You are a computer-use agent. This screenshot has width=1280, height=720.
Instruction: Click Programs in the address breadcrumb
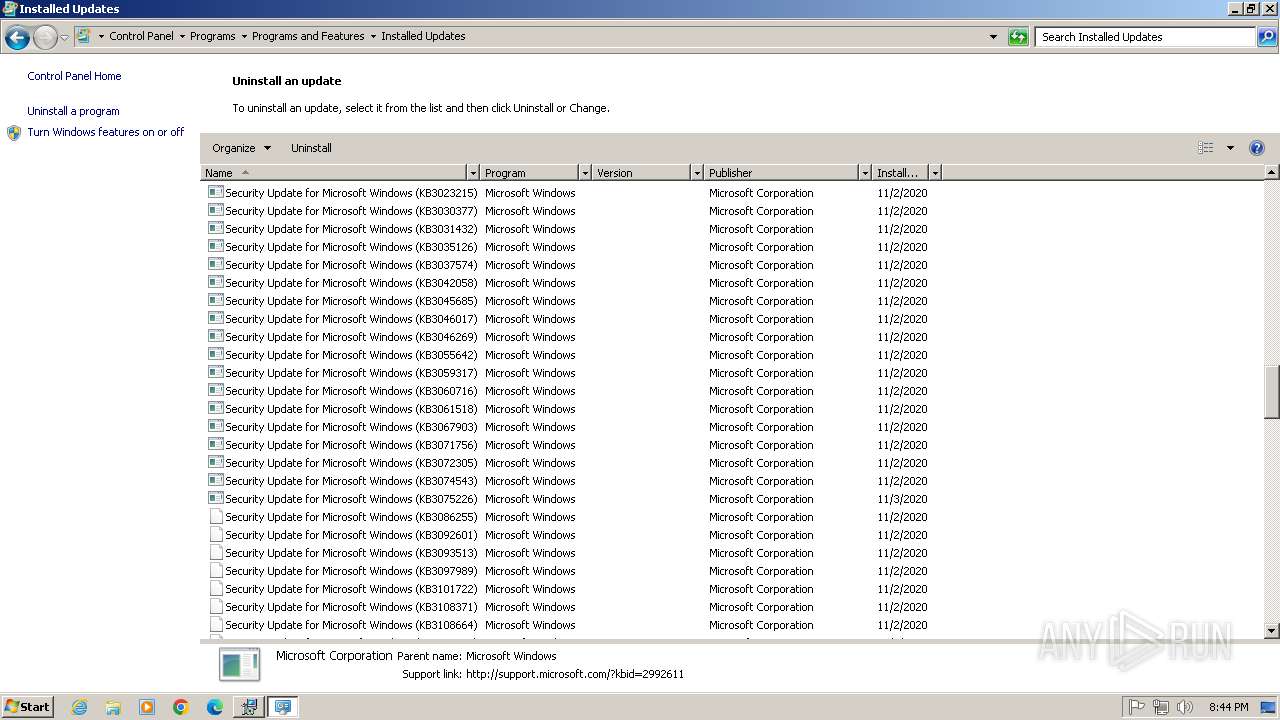click(x=213, y=36)
